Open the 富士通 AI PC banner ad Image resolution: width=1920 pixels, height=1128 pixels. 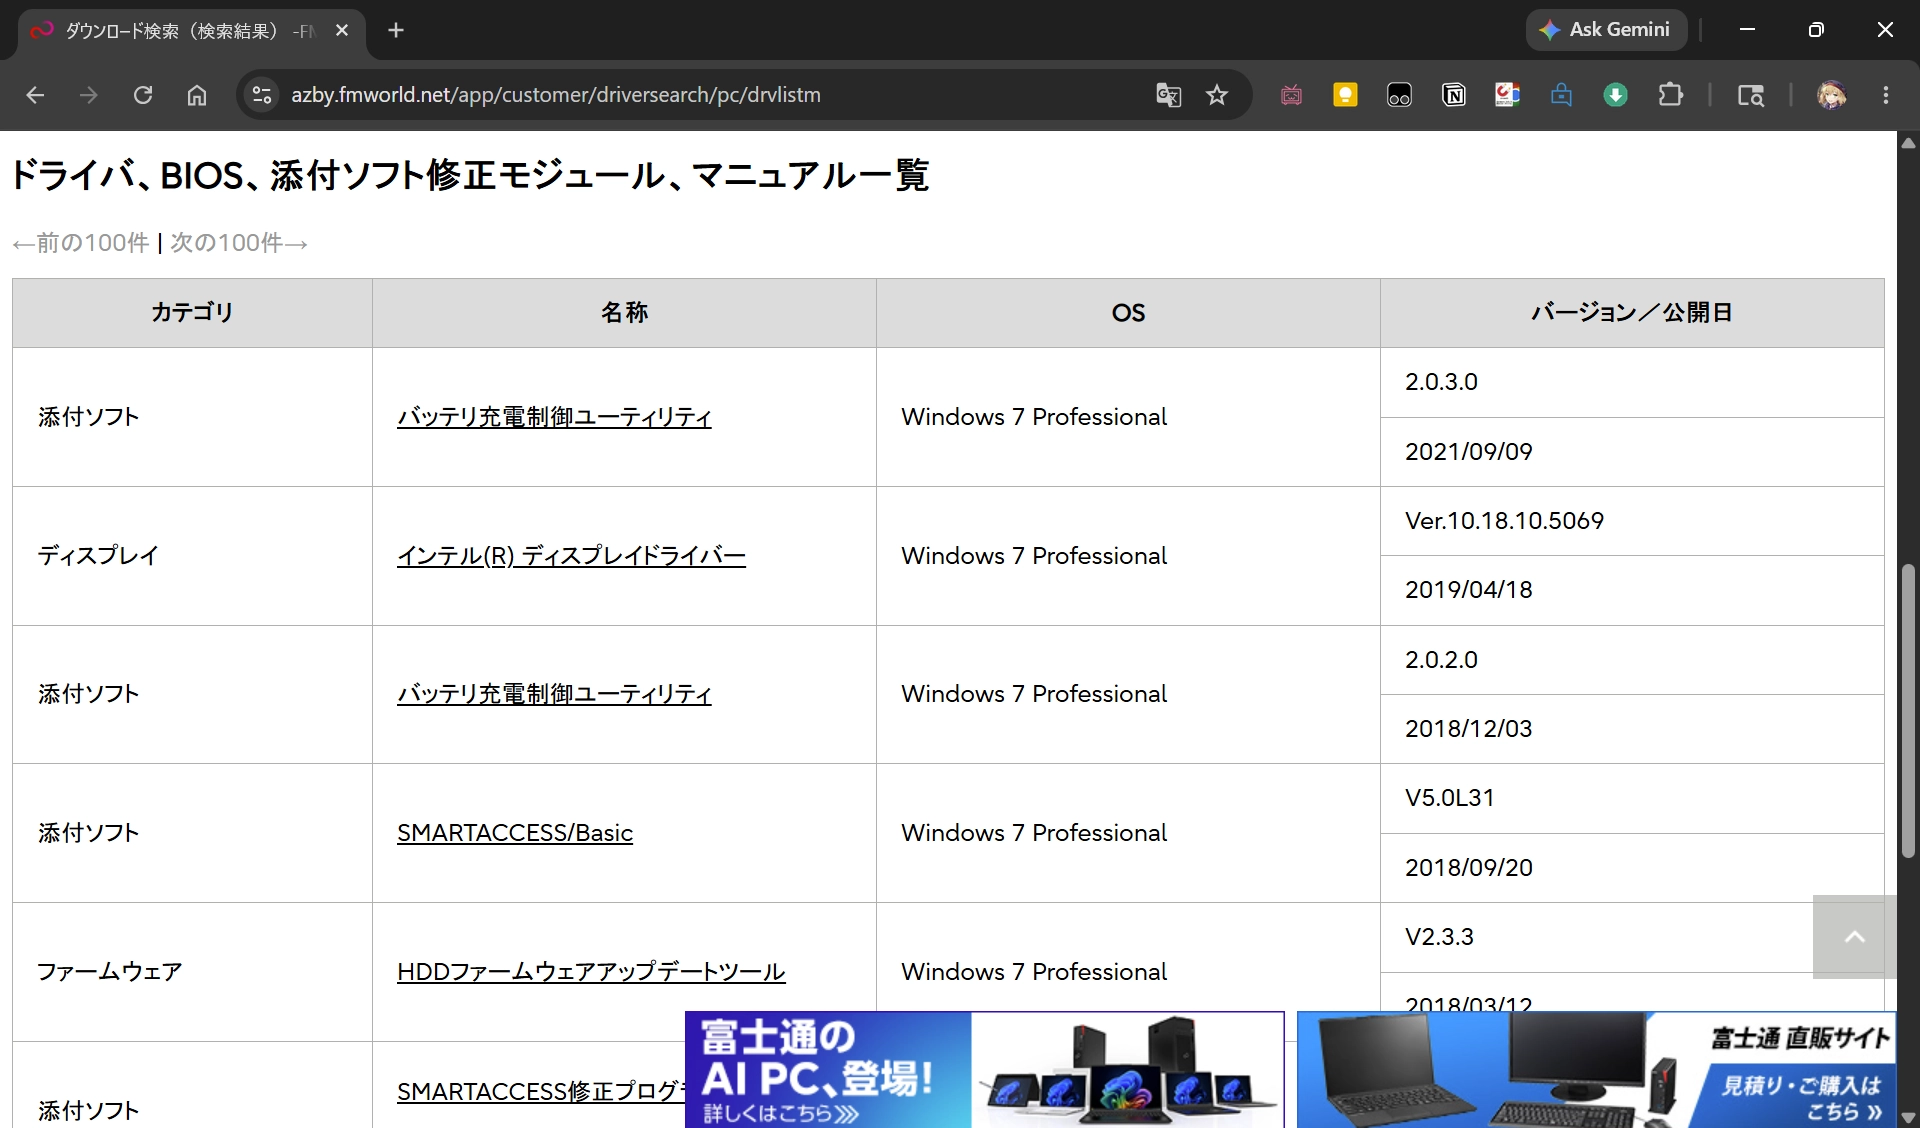pos(984,1070)
